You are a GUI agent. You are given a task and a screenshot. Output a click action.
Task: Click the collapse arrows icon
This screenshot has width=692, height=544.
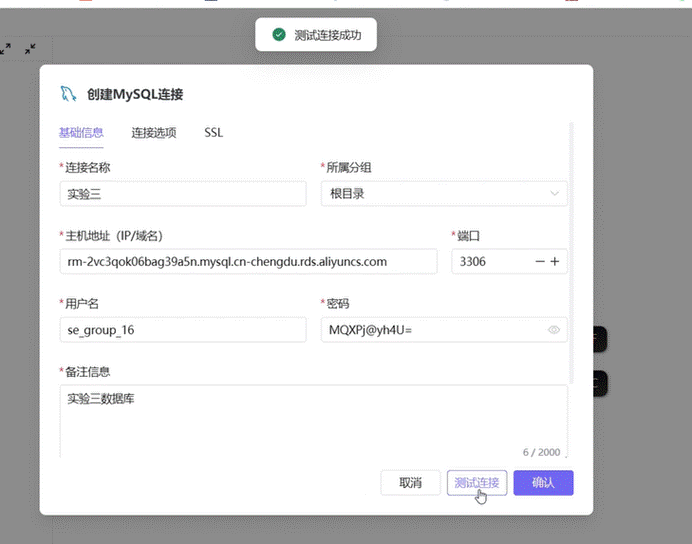(x=30, y=49)
